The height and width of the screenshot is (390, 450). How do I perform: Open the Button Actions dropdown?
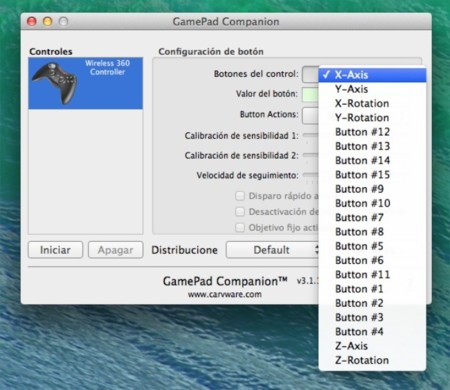[x=310, y=115]
